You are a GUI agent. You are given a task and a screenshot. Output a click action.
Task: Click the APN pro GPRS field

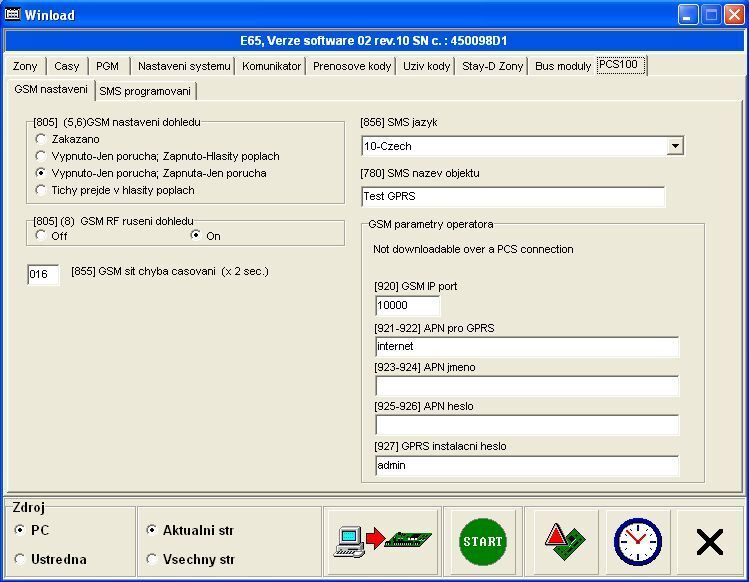tap(526, 347)
